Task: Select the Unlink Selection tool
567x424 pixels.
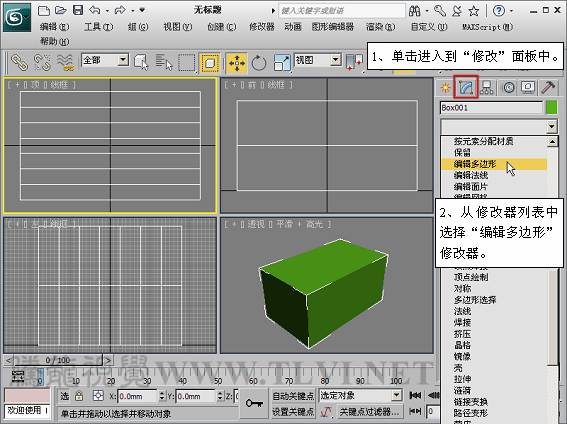Action: coord(42,62)
